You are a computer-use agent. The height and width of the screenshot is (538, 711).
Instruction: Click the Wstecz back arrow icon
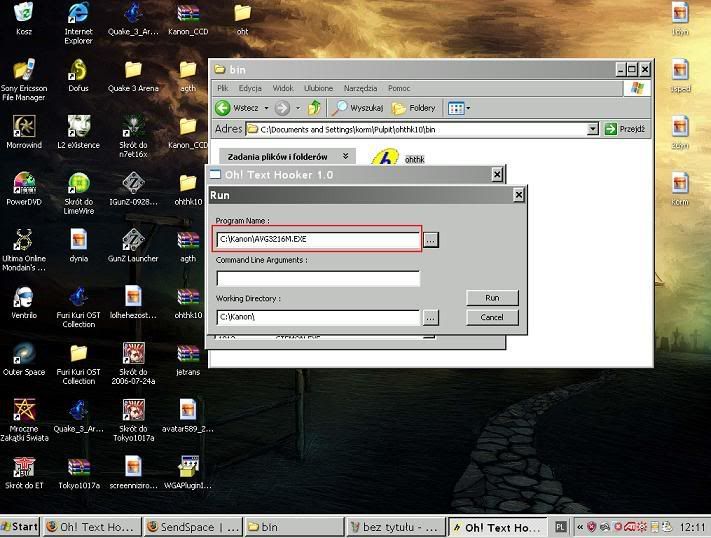[x=223, y=108]
